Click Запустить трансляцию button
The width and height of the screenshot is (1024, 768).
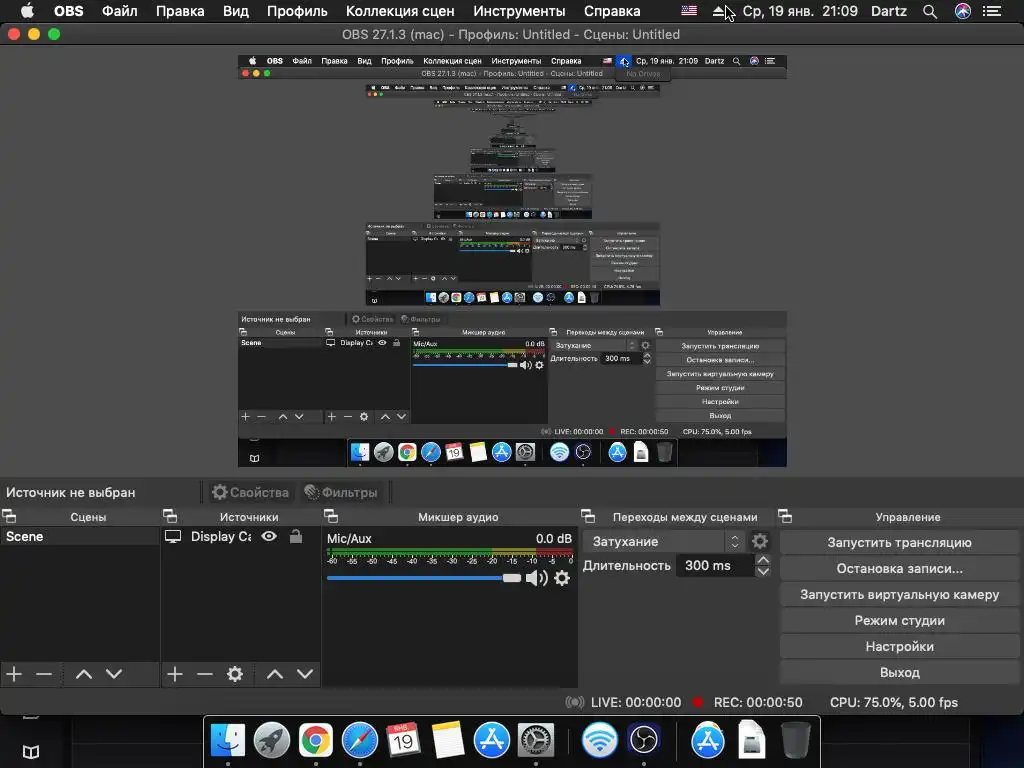(x=899, y=543)
